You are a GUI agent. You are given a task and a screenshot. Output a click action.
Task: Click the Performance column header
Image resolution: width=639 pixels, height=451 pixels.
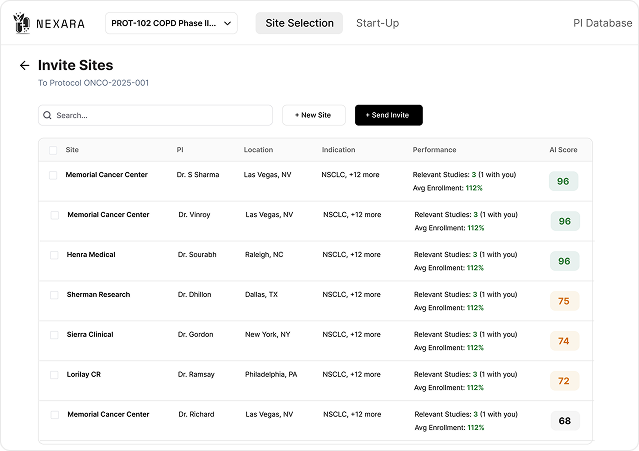pyautogui.click(x=434, y=150)
